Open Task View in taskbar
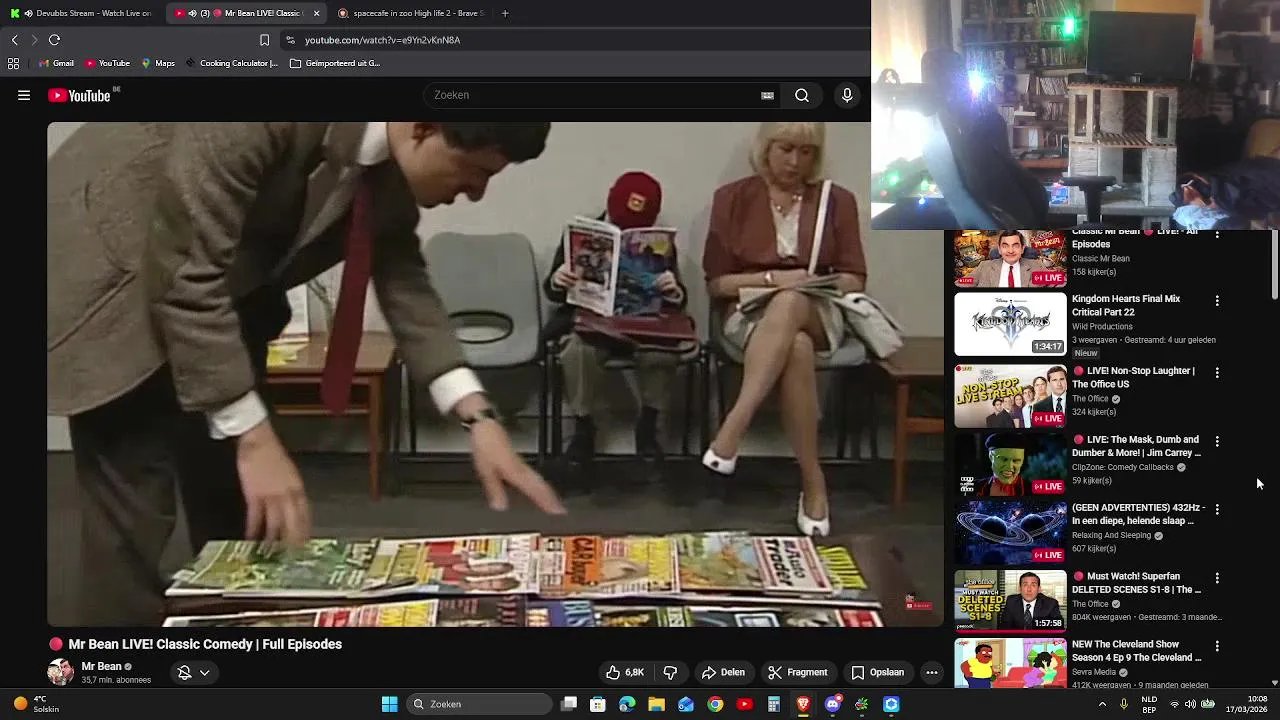The width and height of the screenshot is (1280, 720). [569, 704]
